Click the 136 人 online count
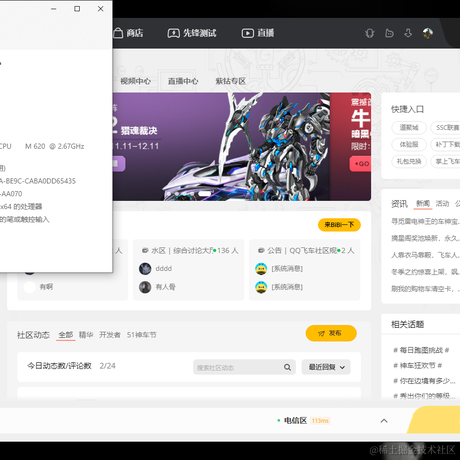The height and width of the screenshot is (460, 460). click(228, 251)
